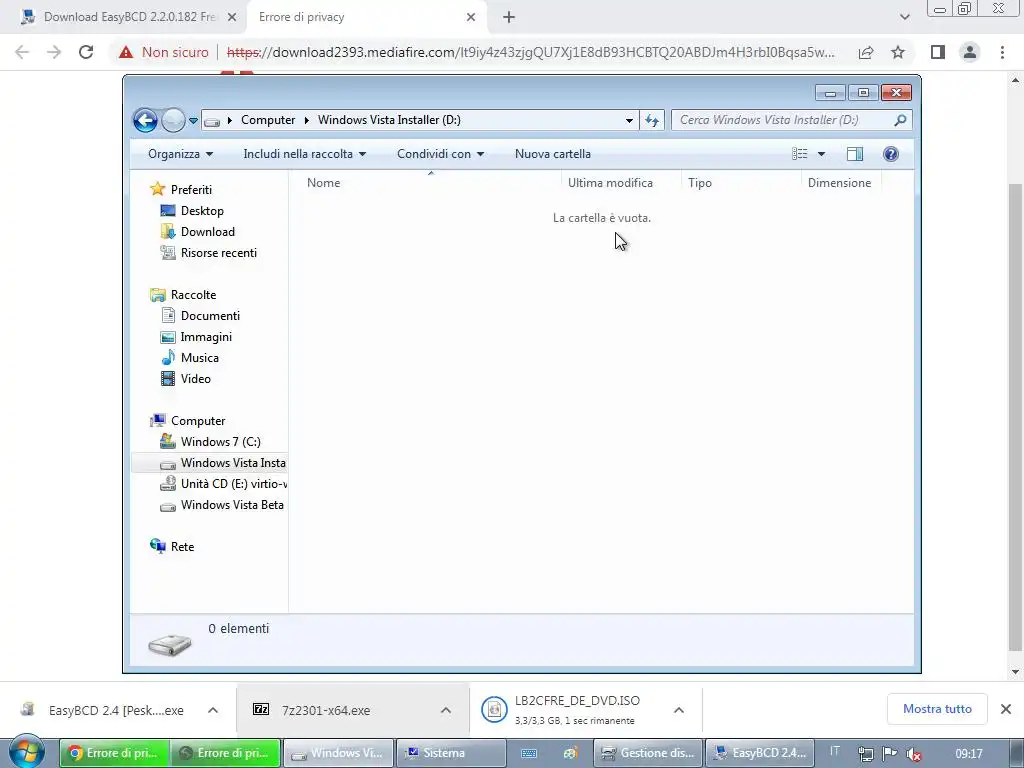The height and width of the screenshot is (768, 1024).
Task: Go back in the Explorer window
Action: pyautogui.click(x=145, y=120)
